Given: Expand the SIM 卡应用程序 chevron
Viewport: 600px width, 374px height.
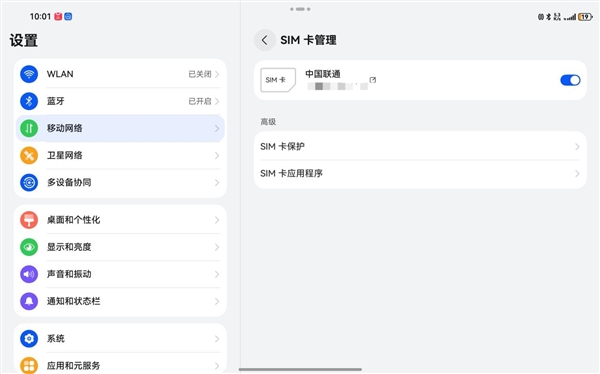Looking at the screenshot, I should coord(577,174).
